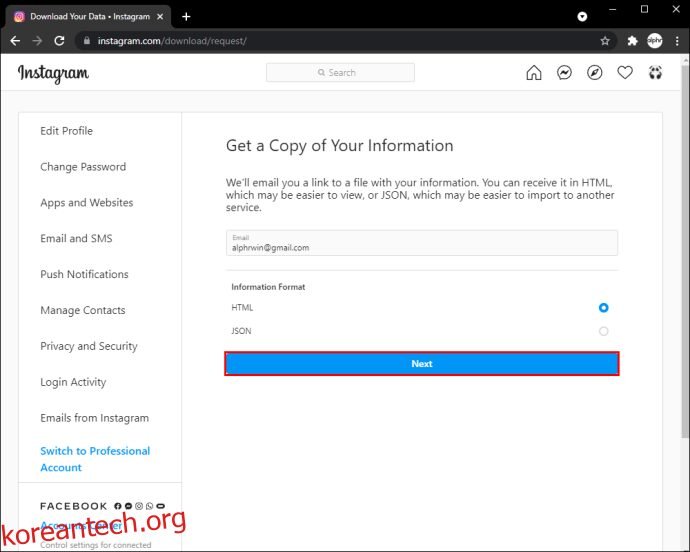Open Messenger direct messages icon
The width and height of the screenshot is (690, 552).
[x=564, y=73]
